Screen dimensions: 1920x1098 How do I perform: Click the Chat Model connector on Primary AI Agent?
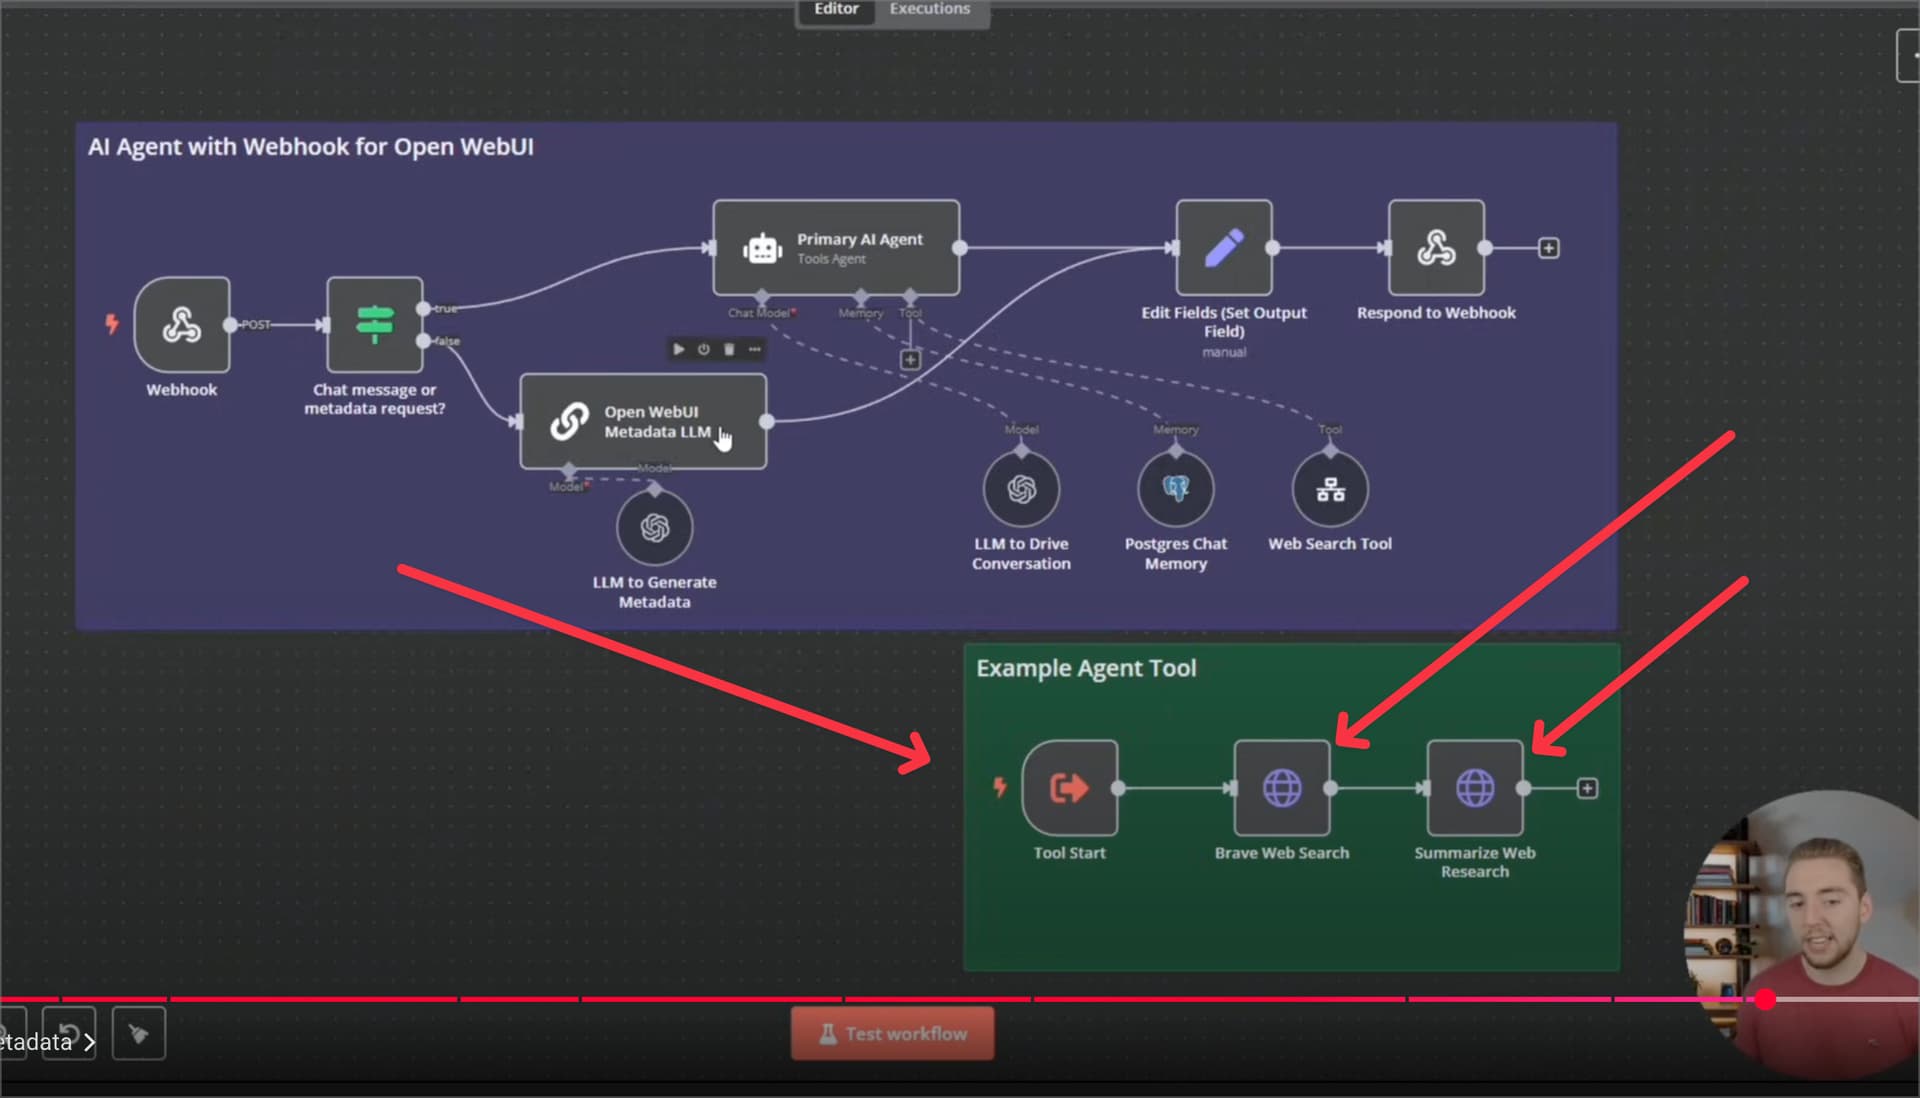[762, 296]
